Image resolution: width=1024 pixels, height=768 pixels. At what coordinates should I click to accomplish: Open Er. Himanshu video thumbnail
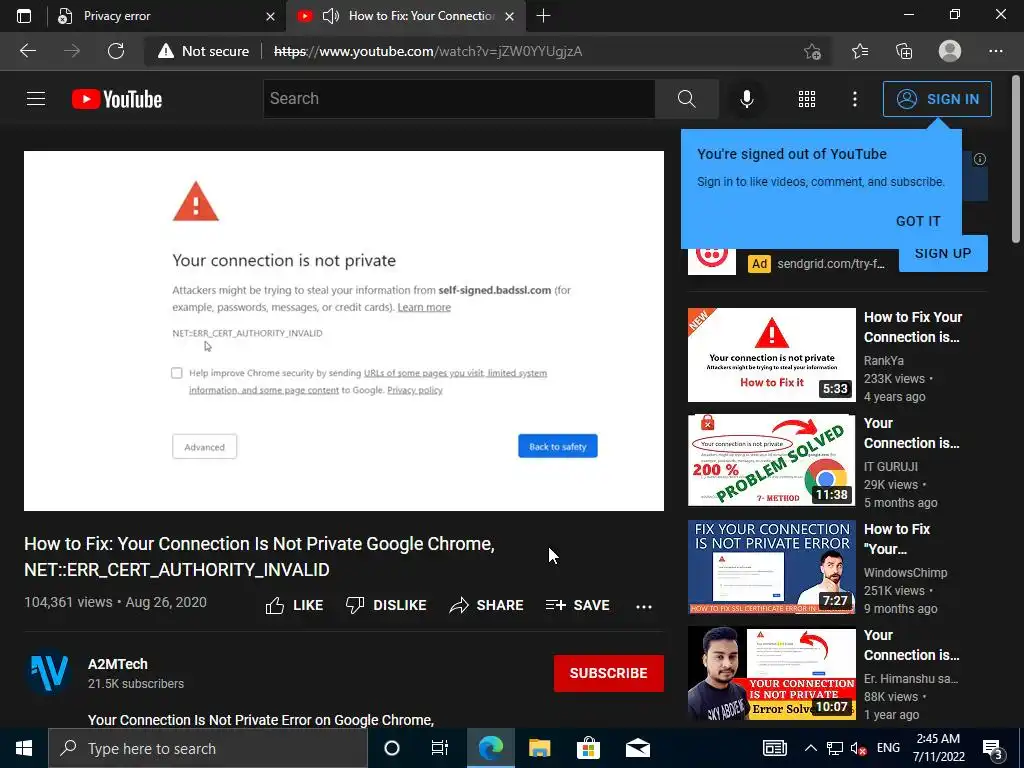pos(771,673)
